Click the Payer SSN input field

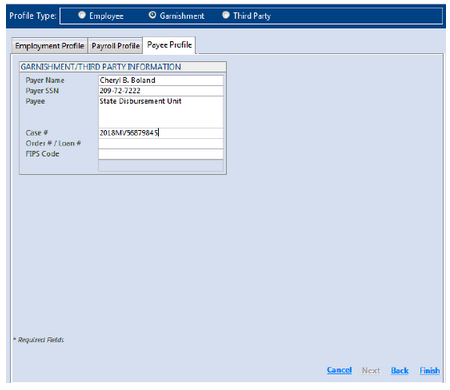point(161,91)
